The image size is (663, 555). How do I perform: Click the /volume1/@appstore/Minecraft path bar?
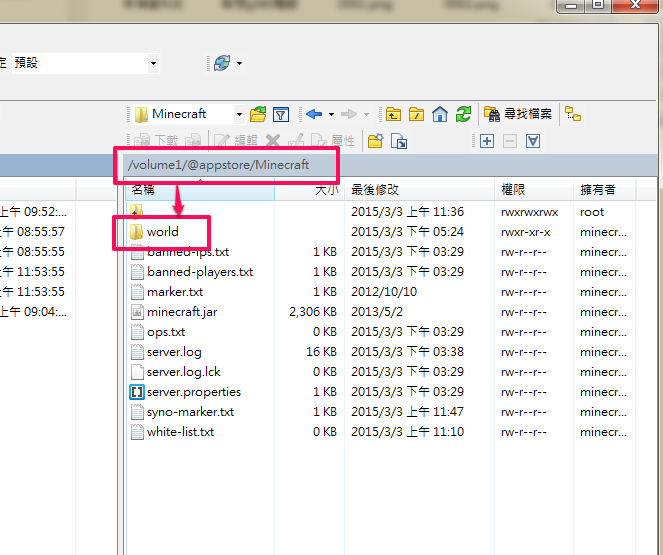[x=218, y=165]
